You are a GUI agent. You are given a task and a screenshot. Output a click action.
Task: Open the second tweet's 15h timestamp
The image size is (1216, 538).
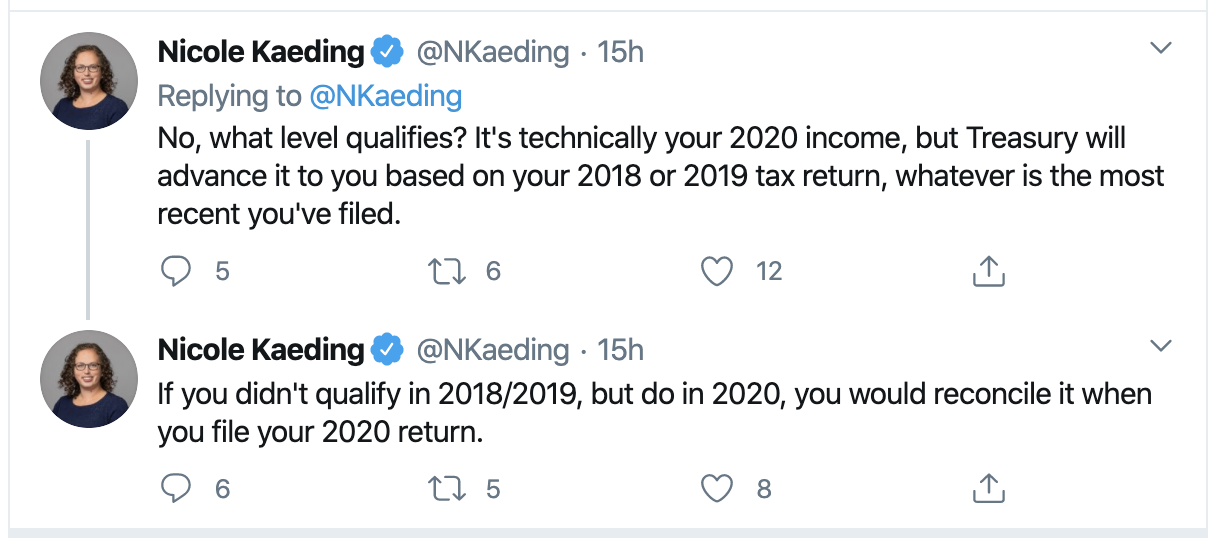(620, 349)
